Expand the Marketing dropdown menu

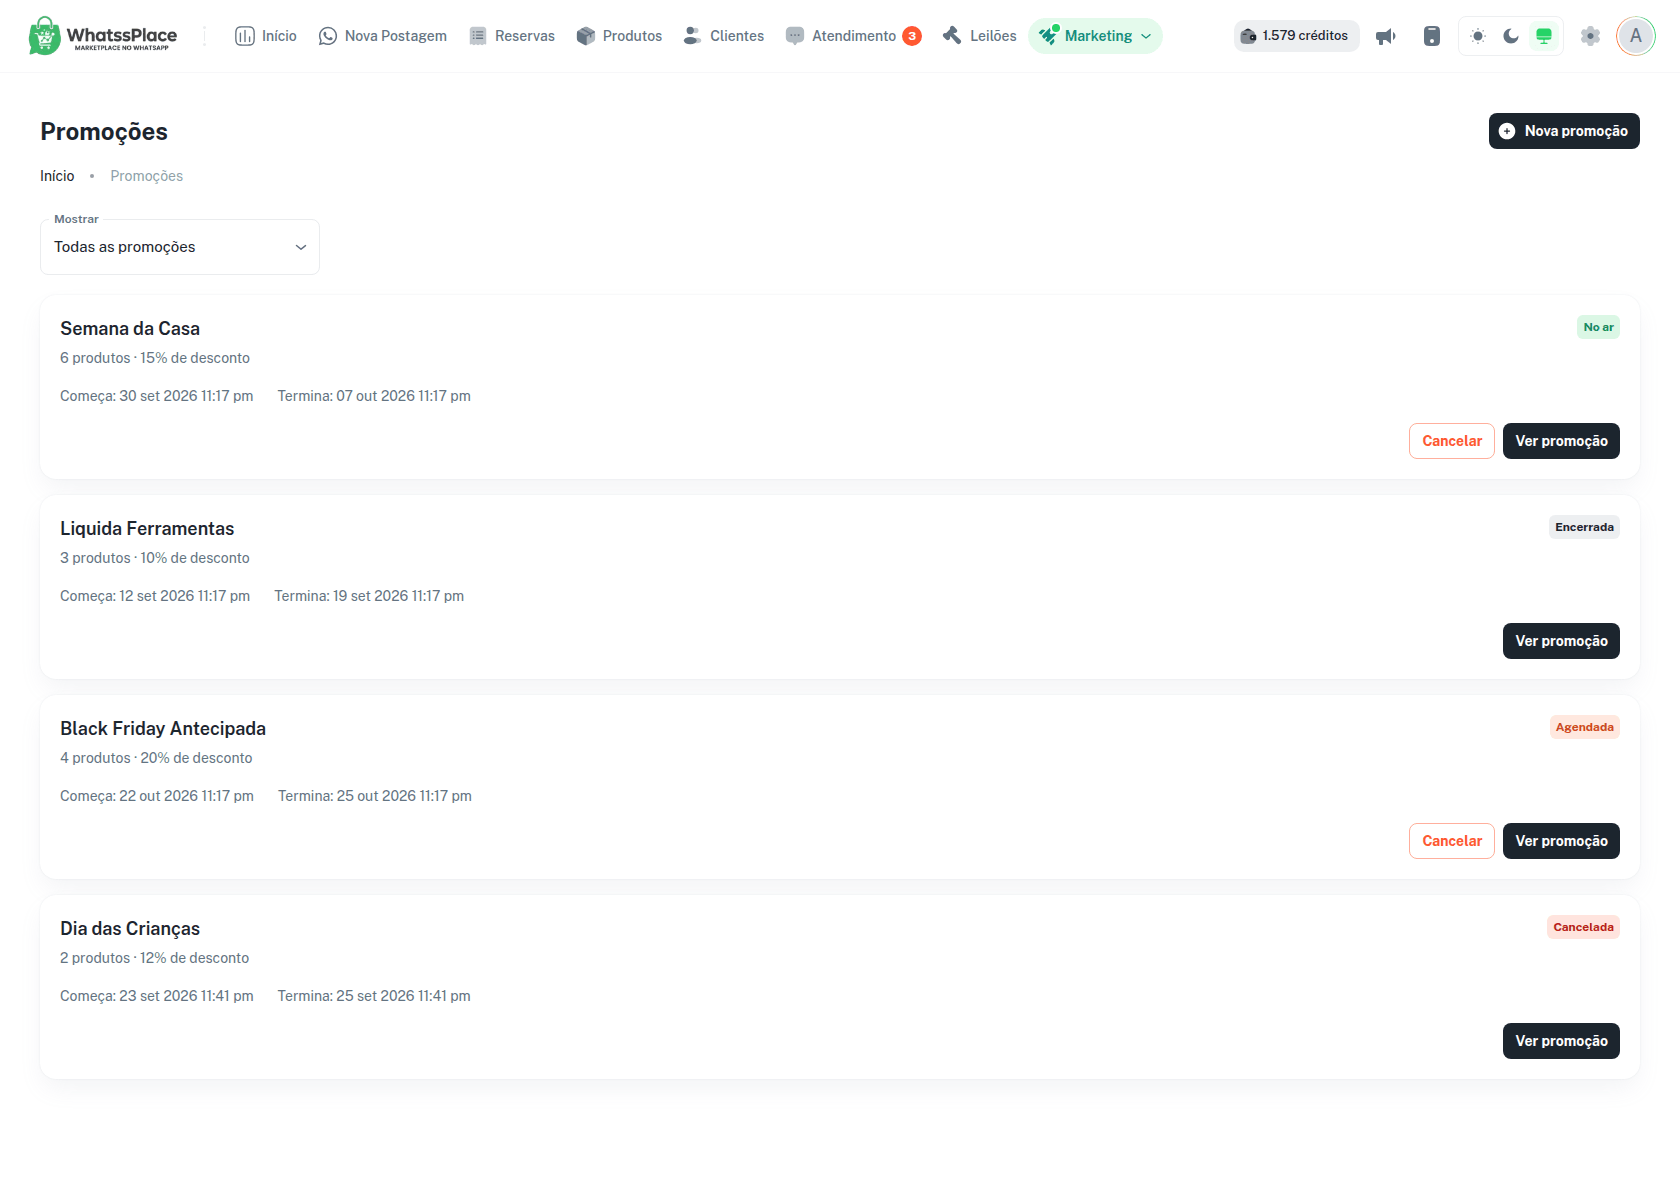coord(1095,36)
